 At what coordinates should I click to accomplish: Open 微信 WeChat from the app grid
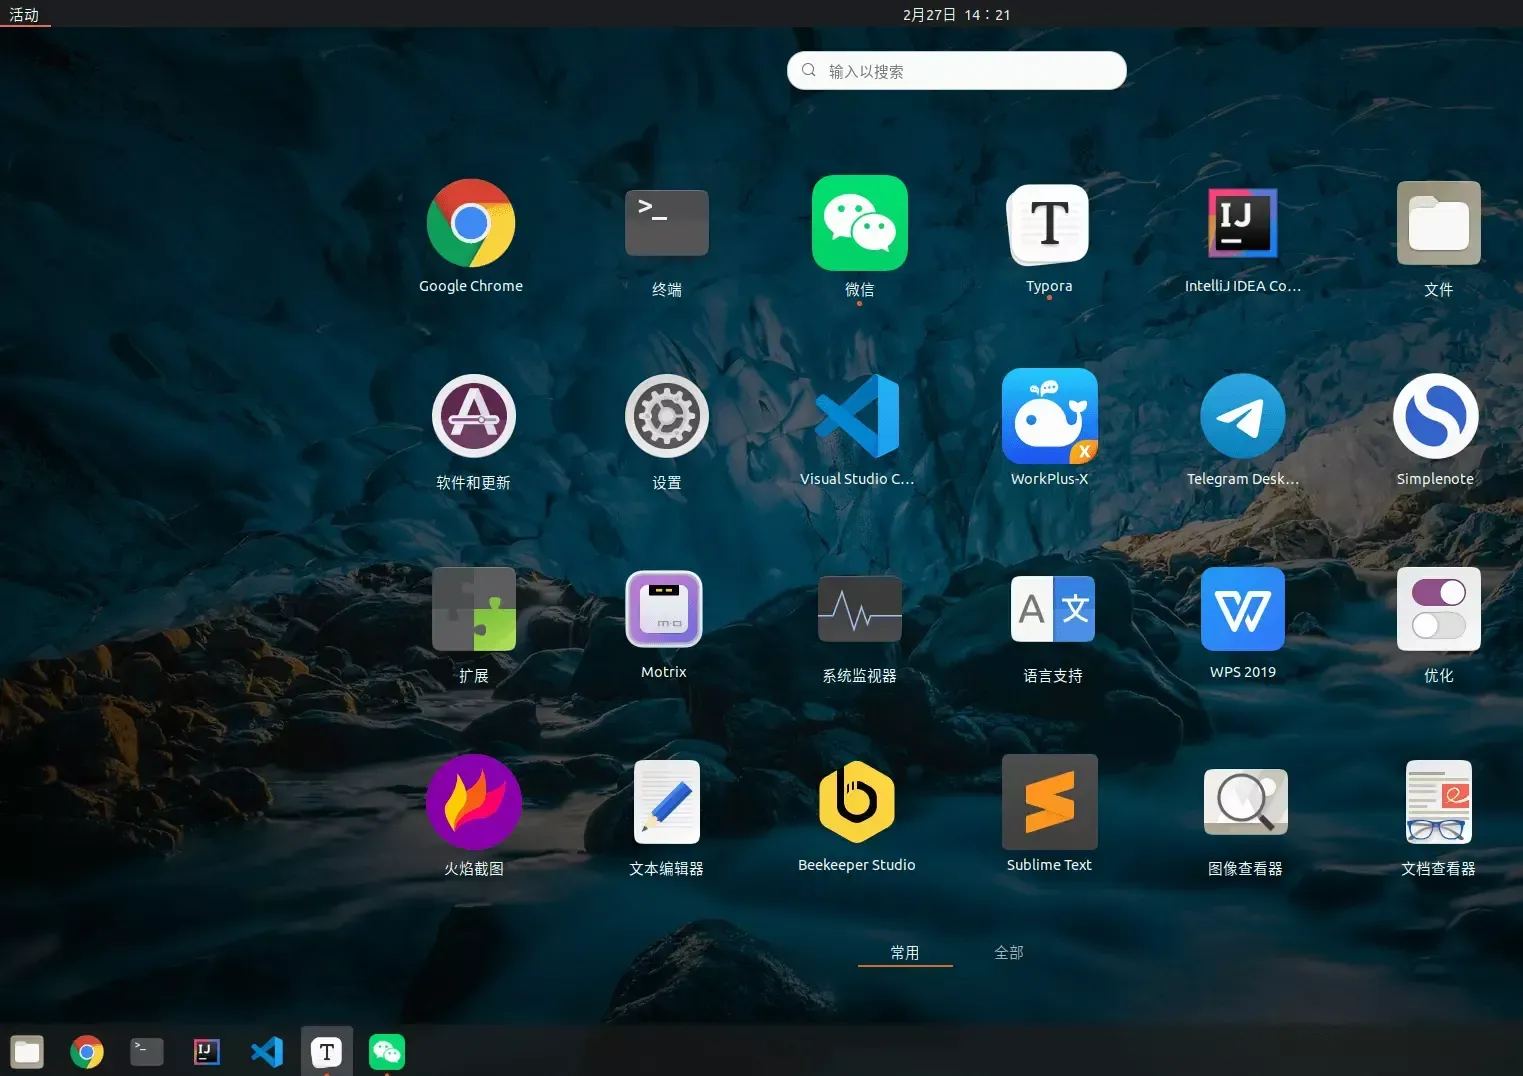tap(860, 223)
